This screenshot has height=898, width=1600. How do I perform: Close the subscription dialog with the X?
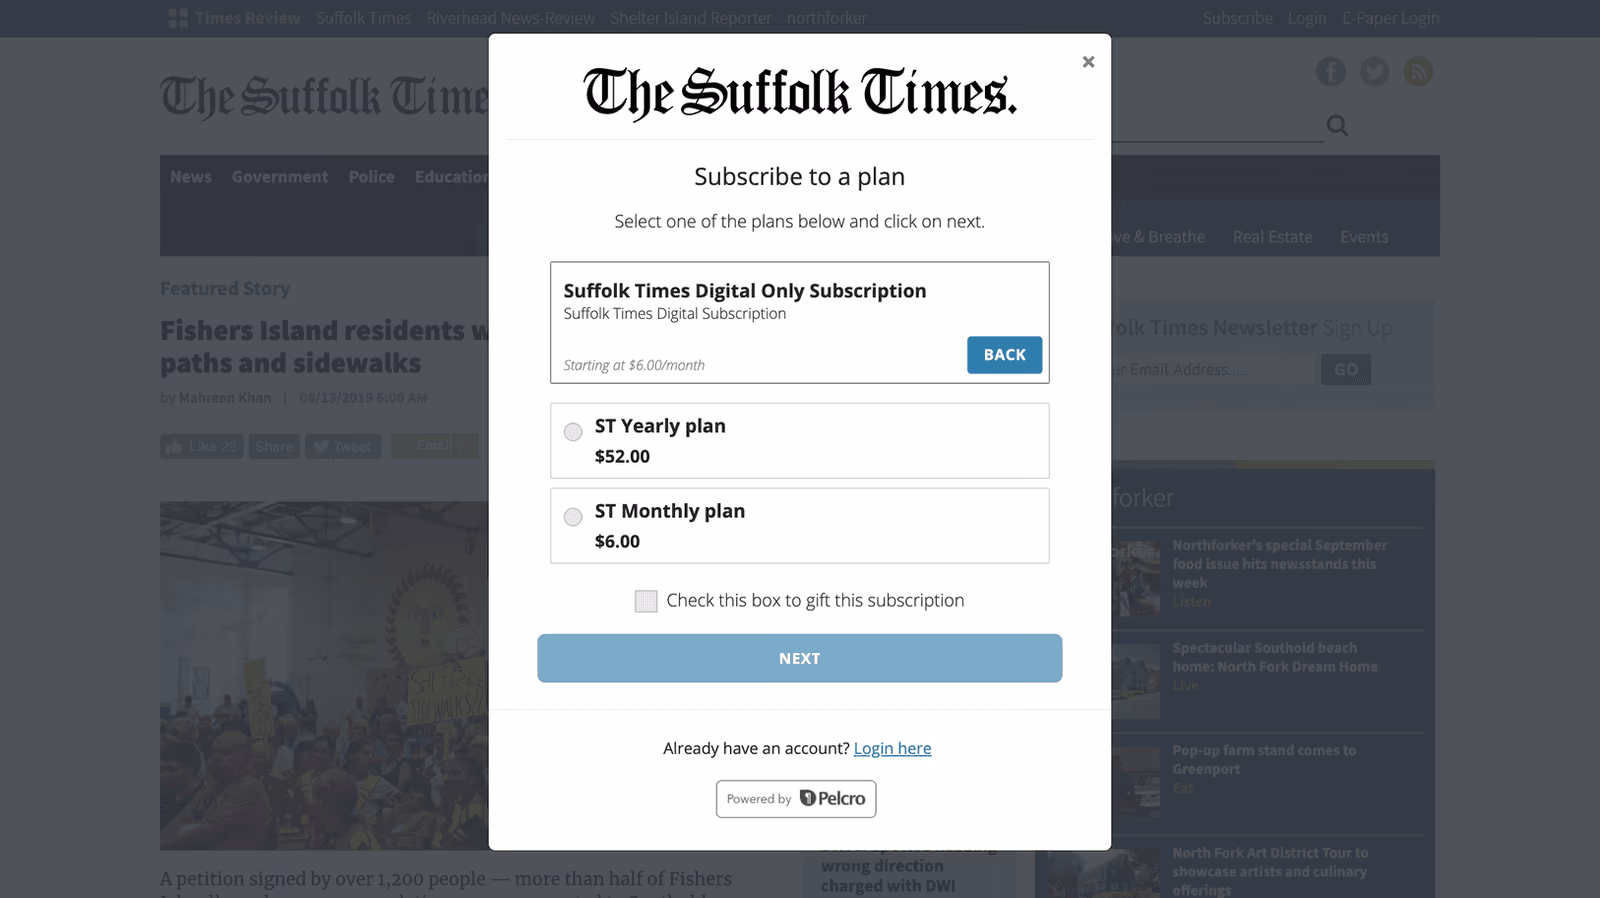click(x=1088, y=62)
